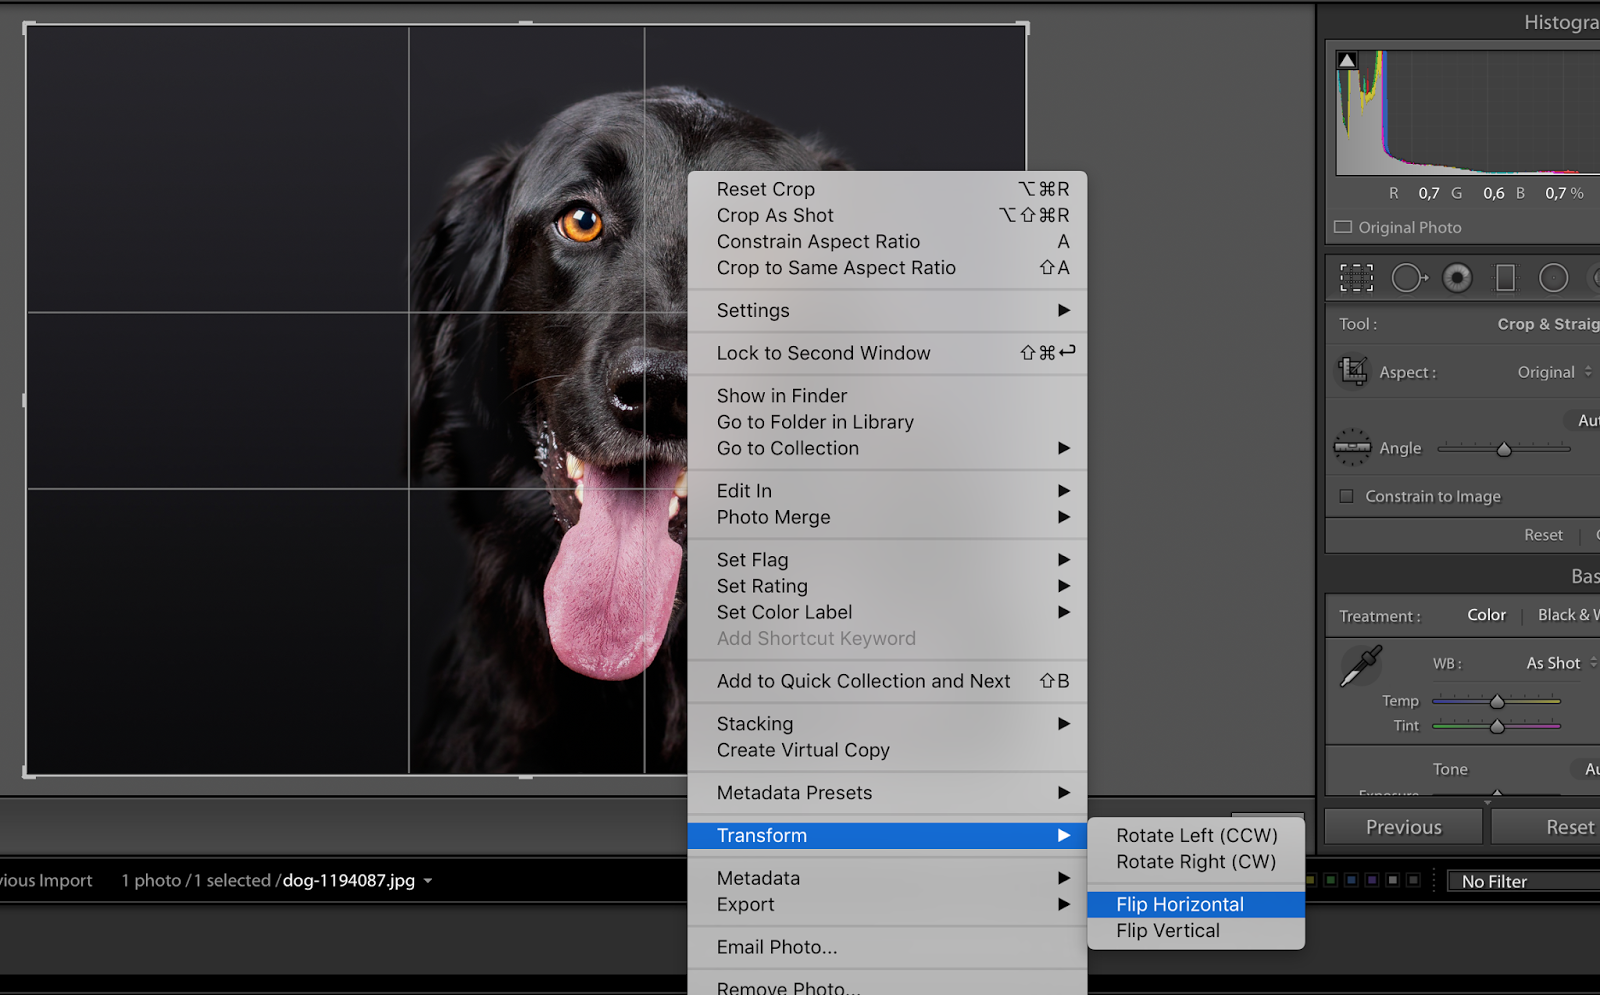Enable the Constrain to Image checkbox
This screenshot has width=1600, height=995.
(1344, 496)
